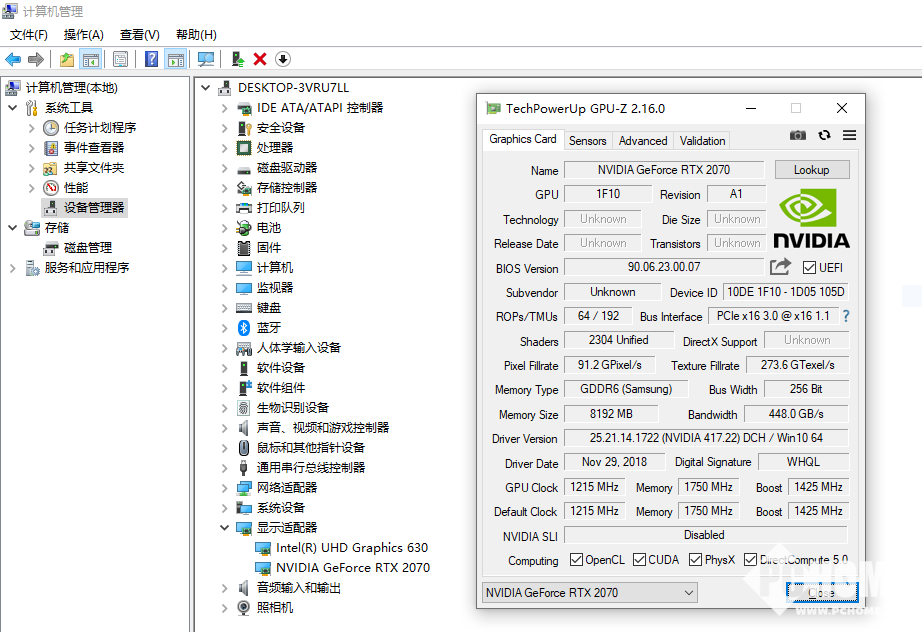This screenshot has height=632, width=922.
Task: Click the BIOS Version field
Action: click(x=664, y=267)
